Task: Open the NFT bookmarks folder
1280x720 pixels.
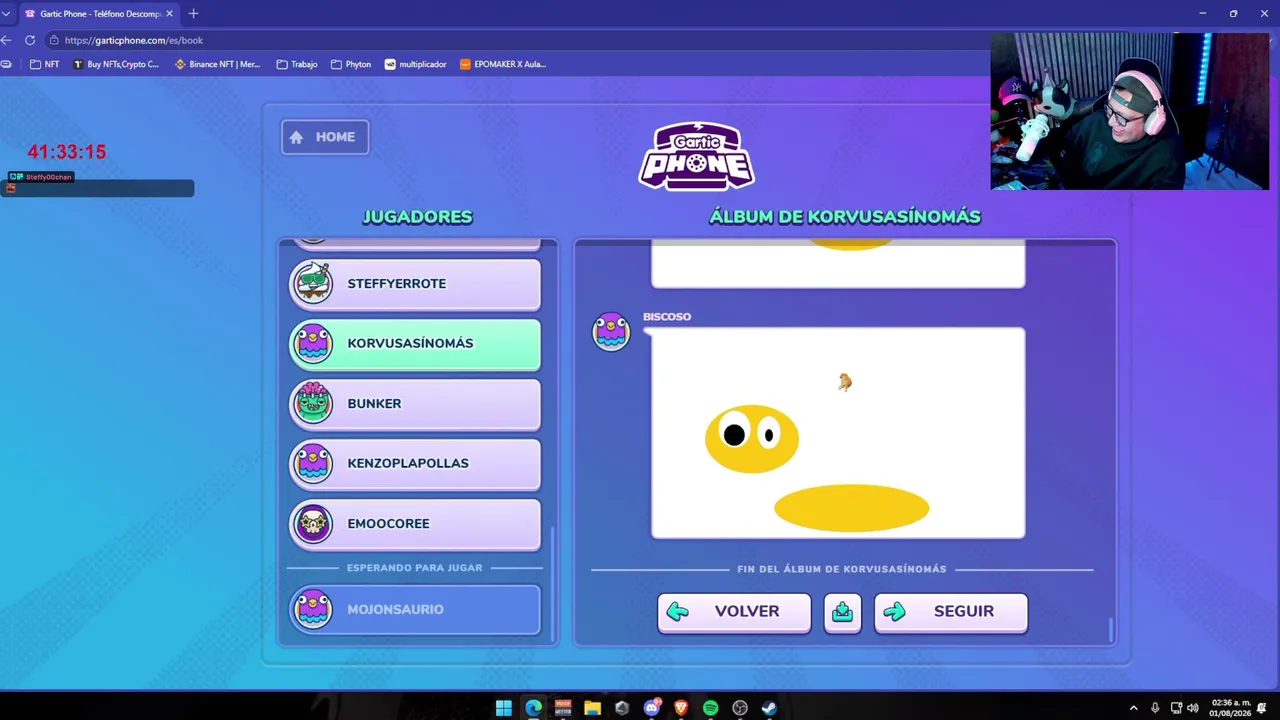Action: tap(45, 64)
